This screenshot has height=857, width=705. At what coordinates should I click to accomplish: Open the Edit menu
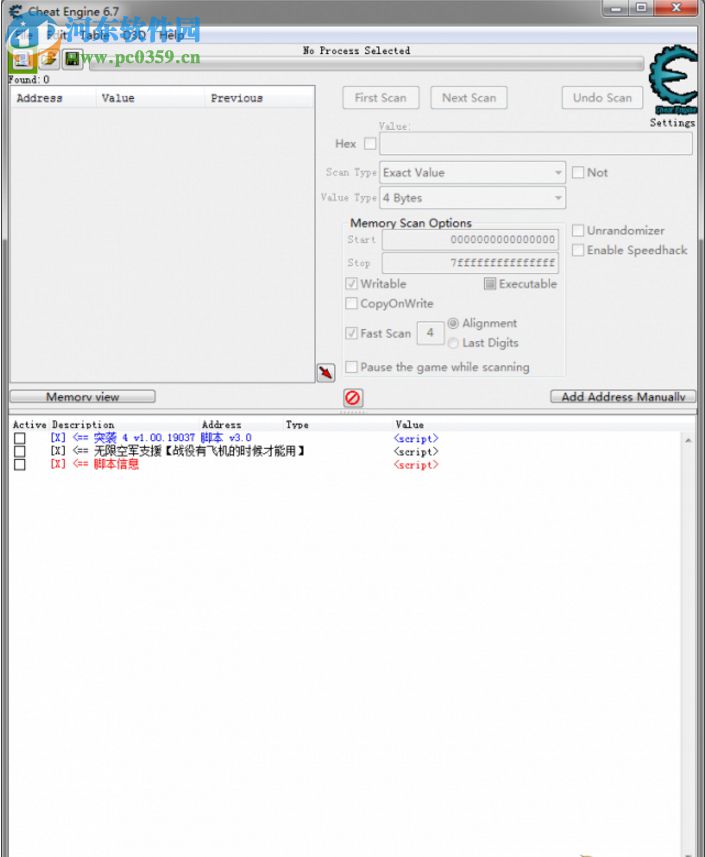56,35
